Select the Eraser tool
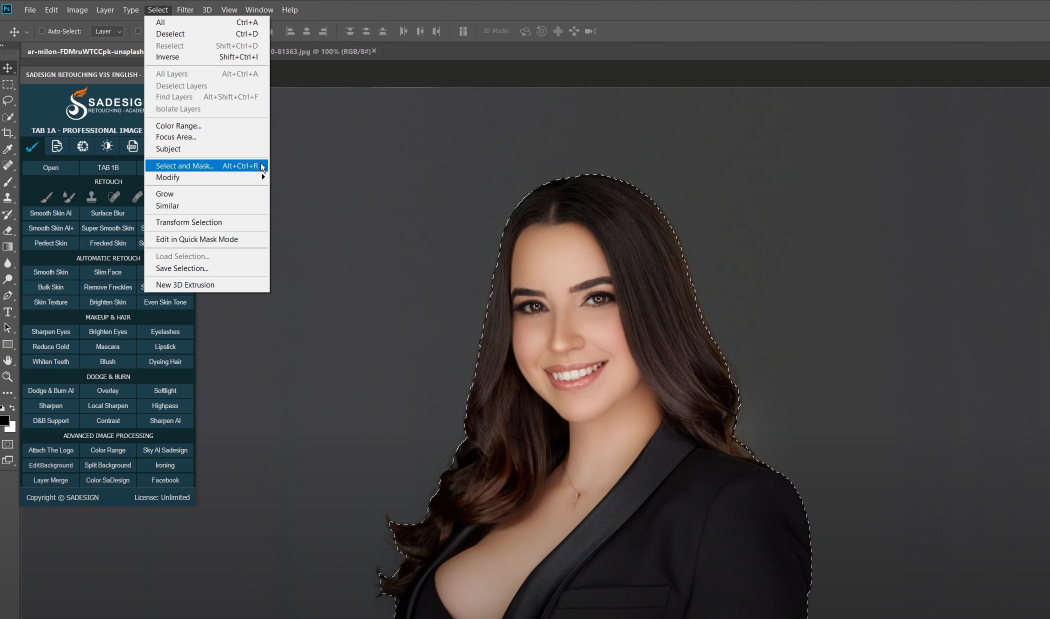The width and height of the screenshot is (1050, 619). (8, 230)
